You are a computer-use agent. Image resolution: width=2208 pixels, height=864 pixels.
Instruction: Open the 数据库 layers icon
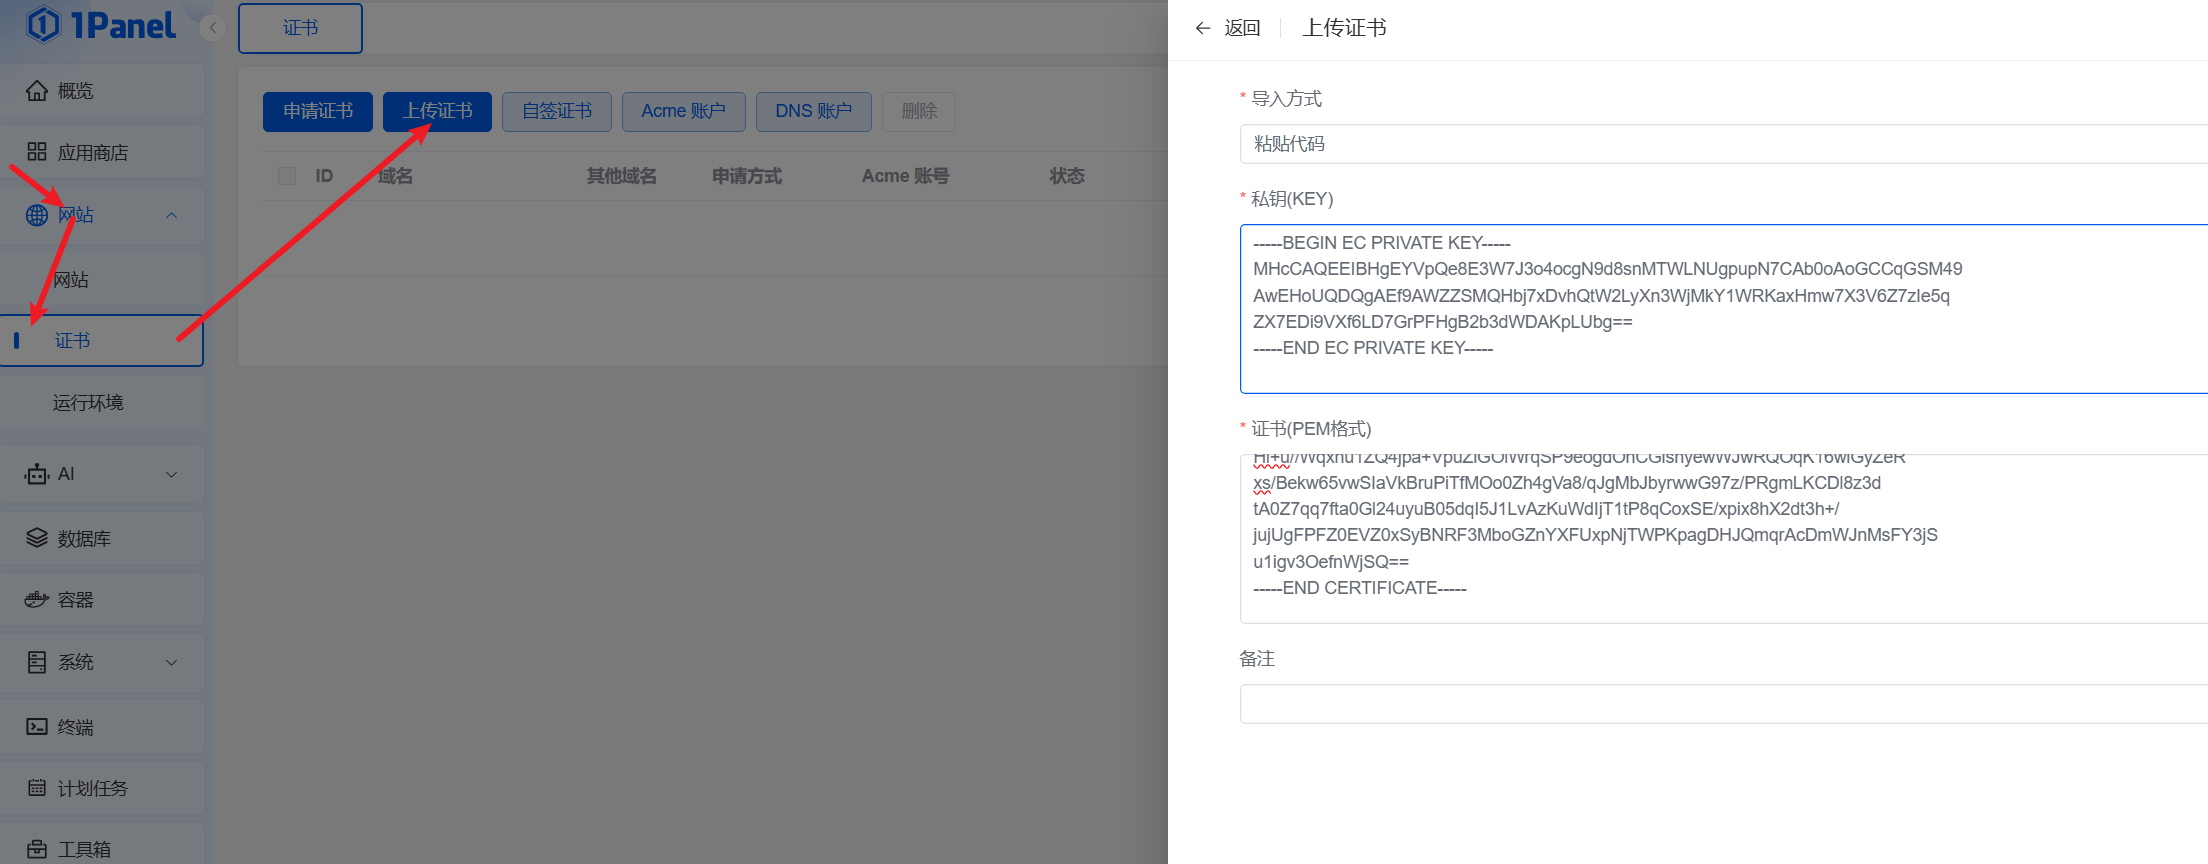[37, 538]
